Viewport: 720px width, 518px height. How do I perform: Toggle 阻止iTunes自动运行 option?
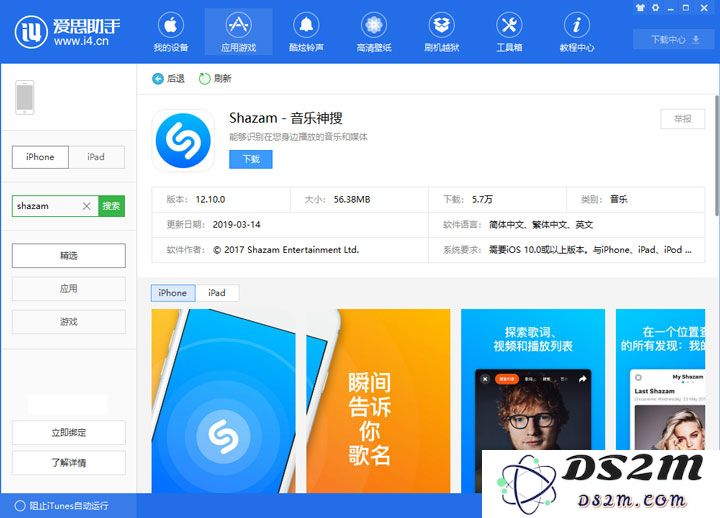point(62,506)
